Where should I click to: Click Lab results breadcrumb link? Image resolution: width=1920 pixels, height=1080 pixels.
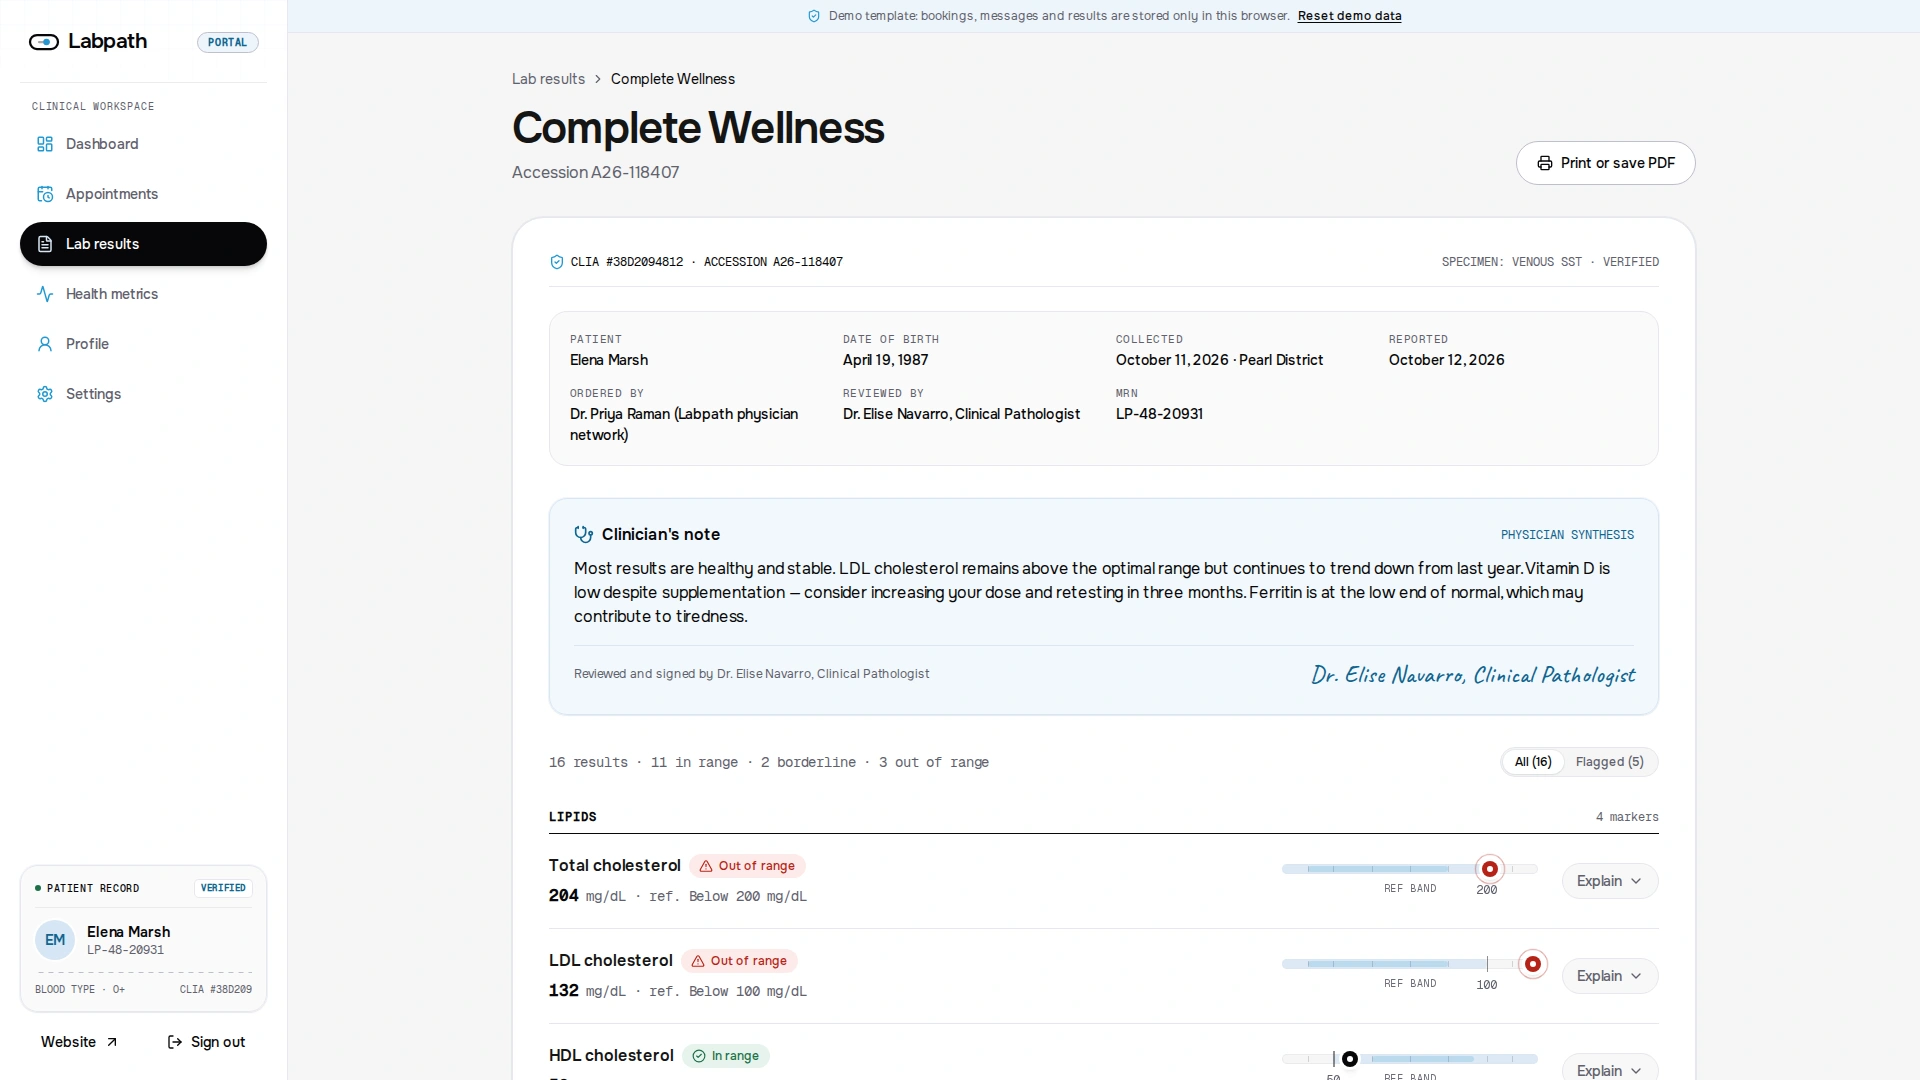click(x=548, y=79)
